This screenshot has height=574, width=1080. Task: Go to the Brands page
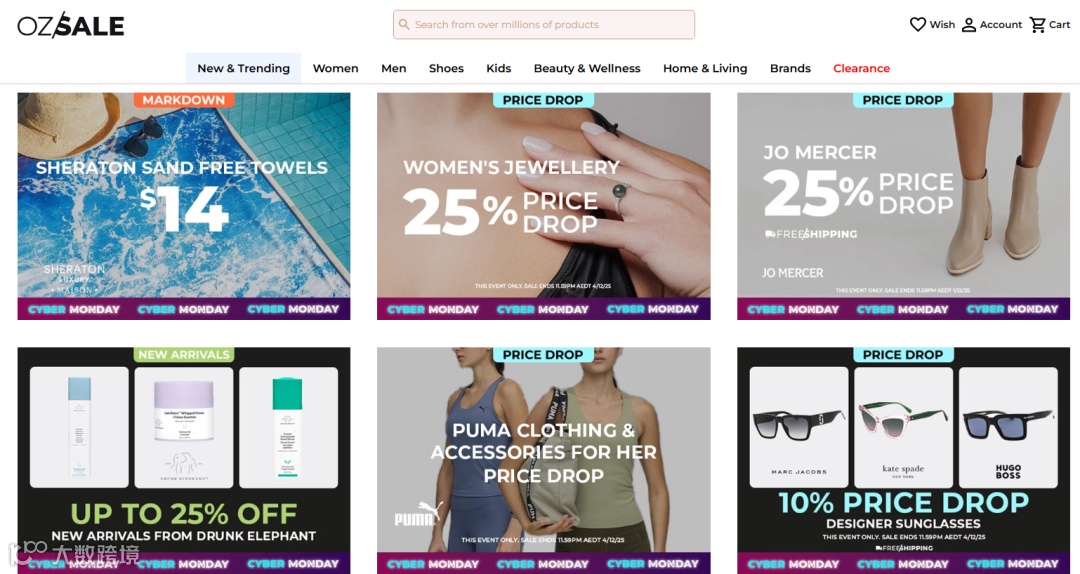[790, 68]
